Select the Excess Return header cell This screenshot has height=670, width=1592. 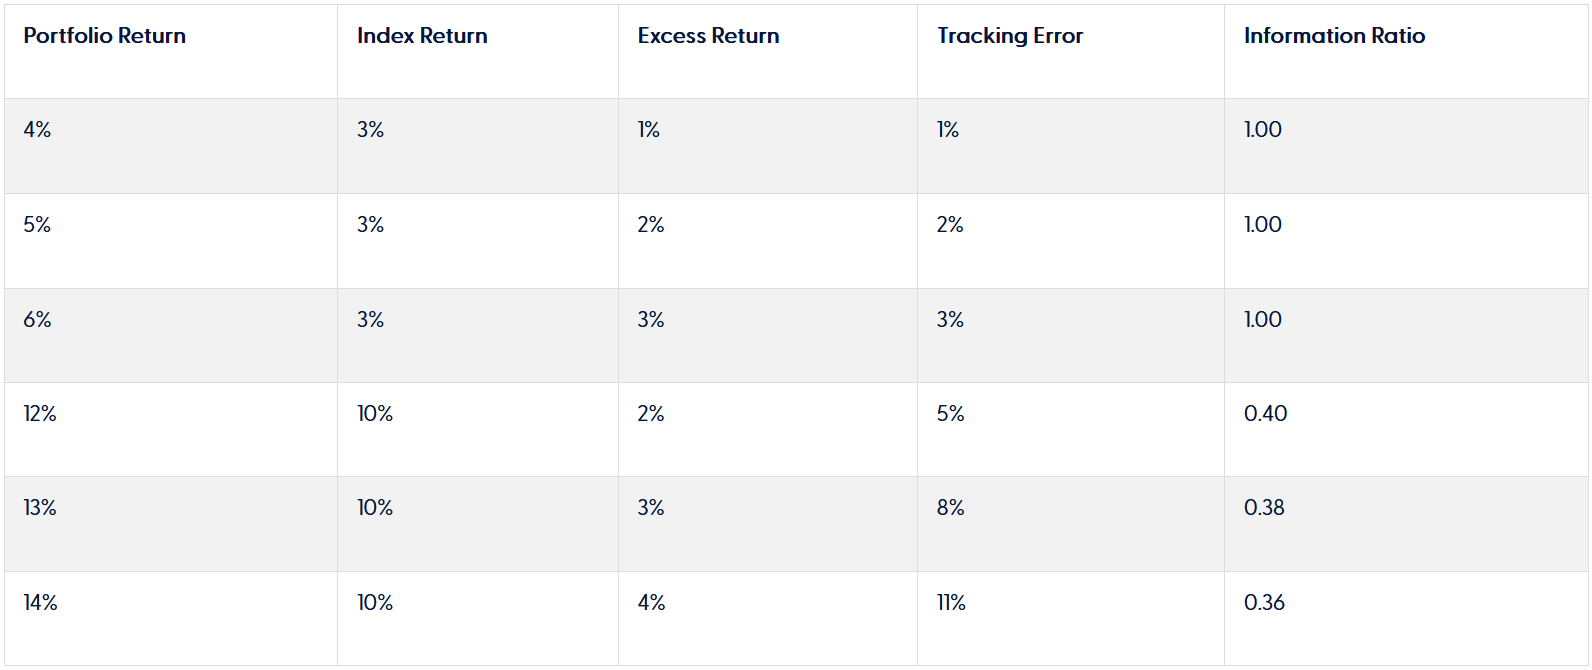(x=708, y=36)
